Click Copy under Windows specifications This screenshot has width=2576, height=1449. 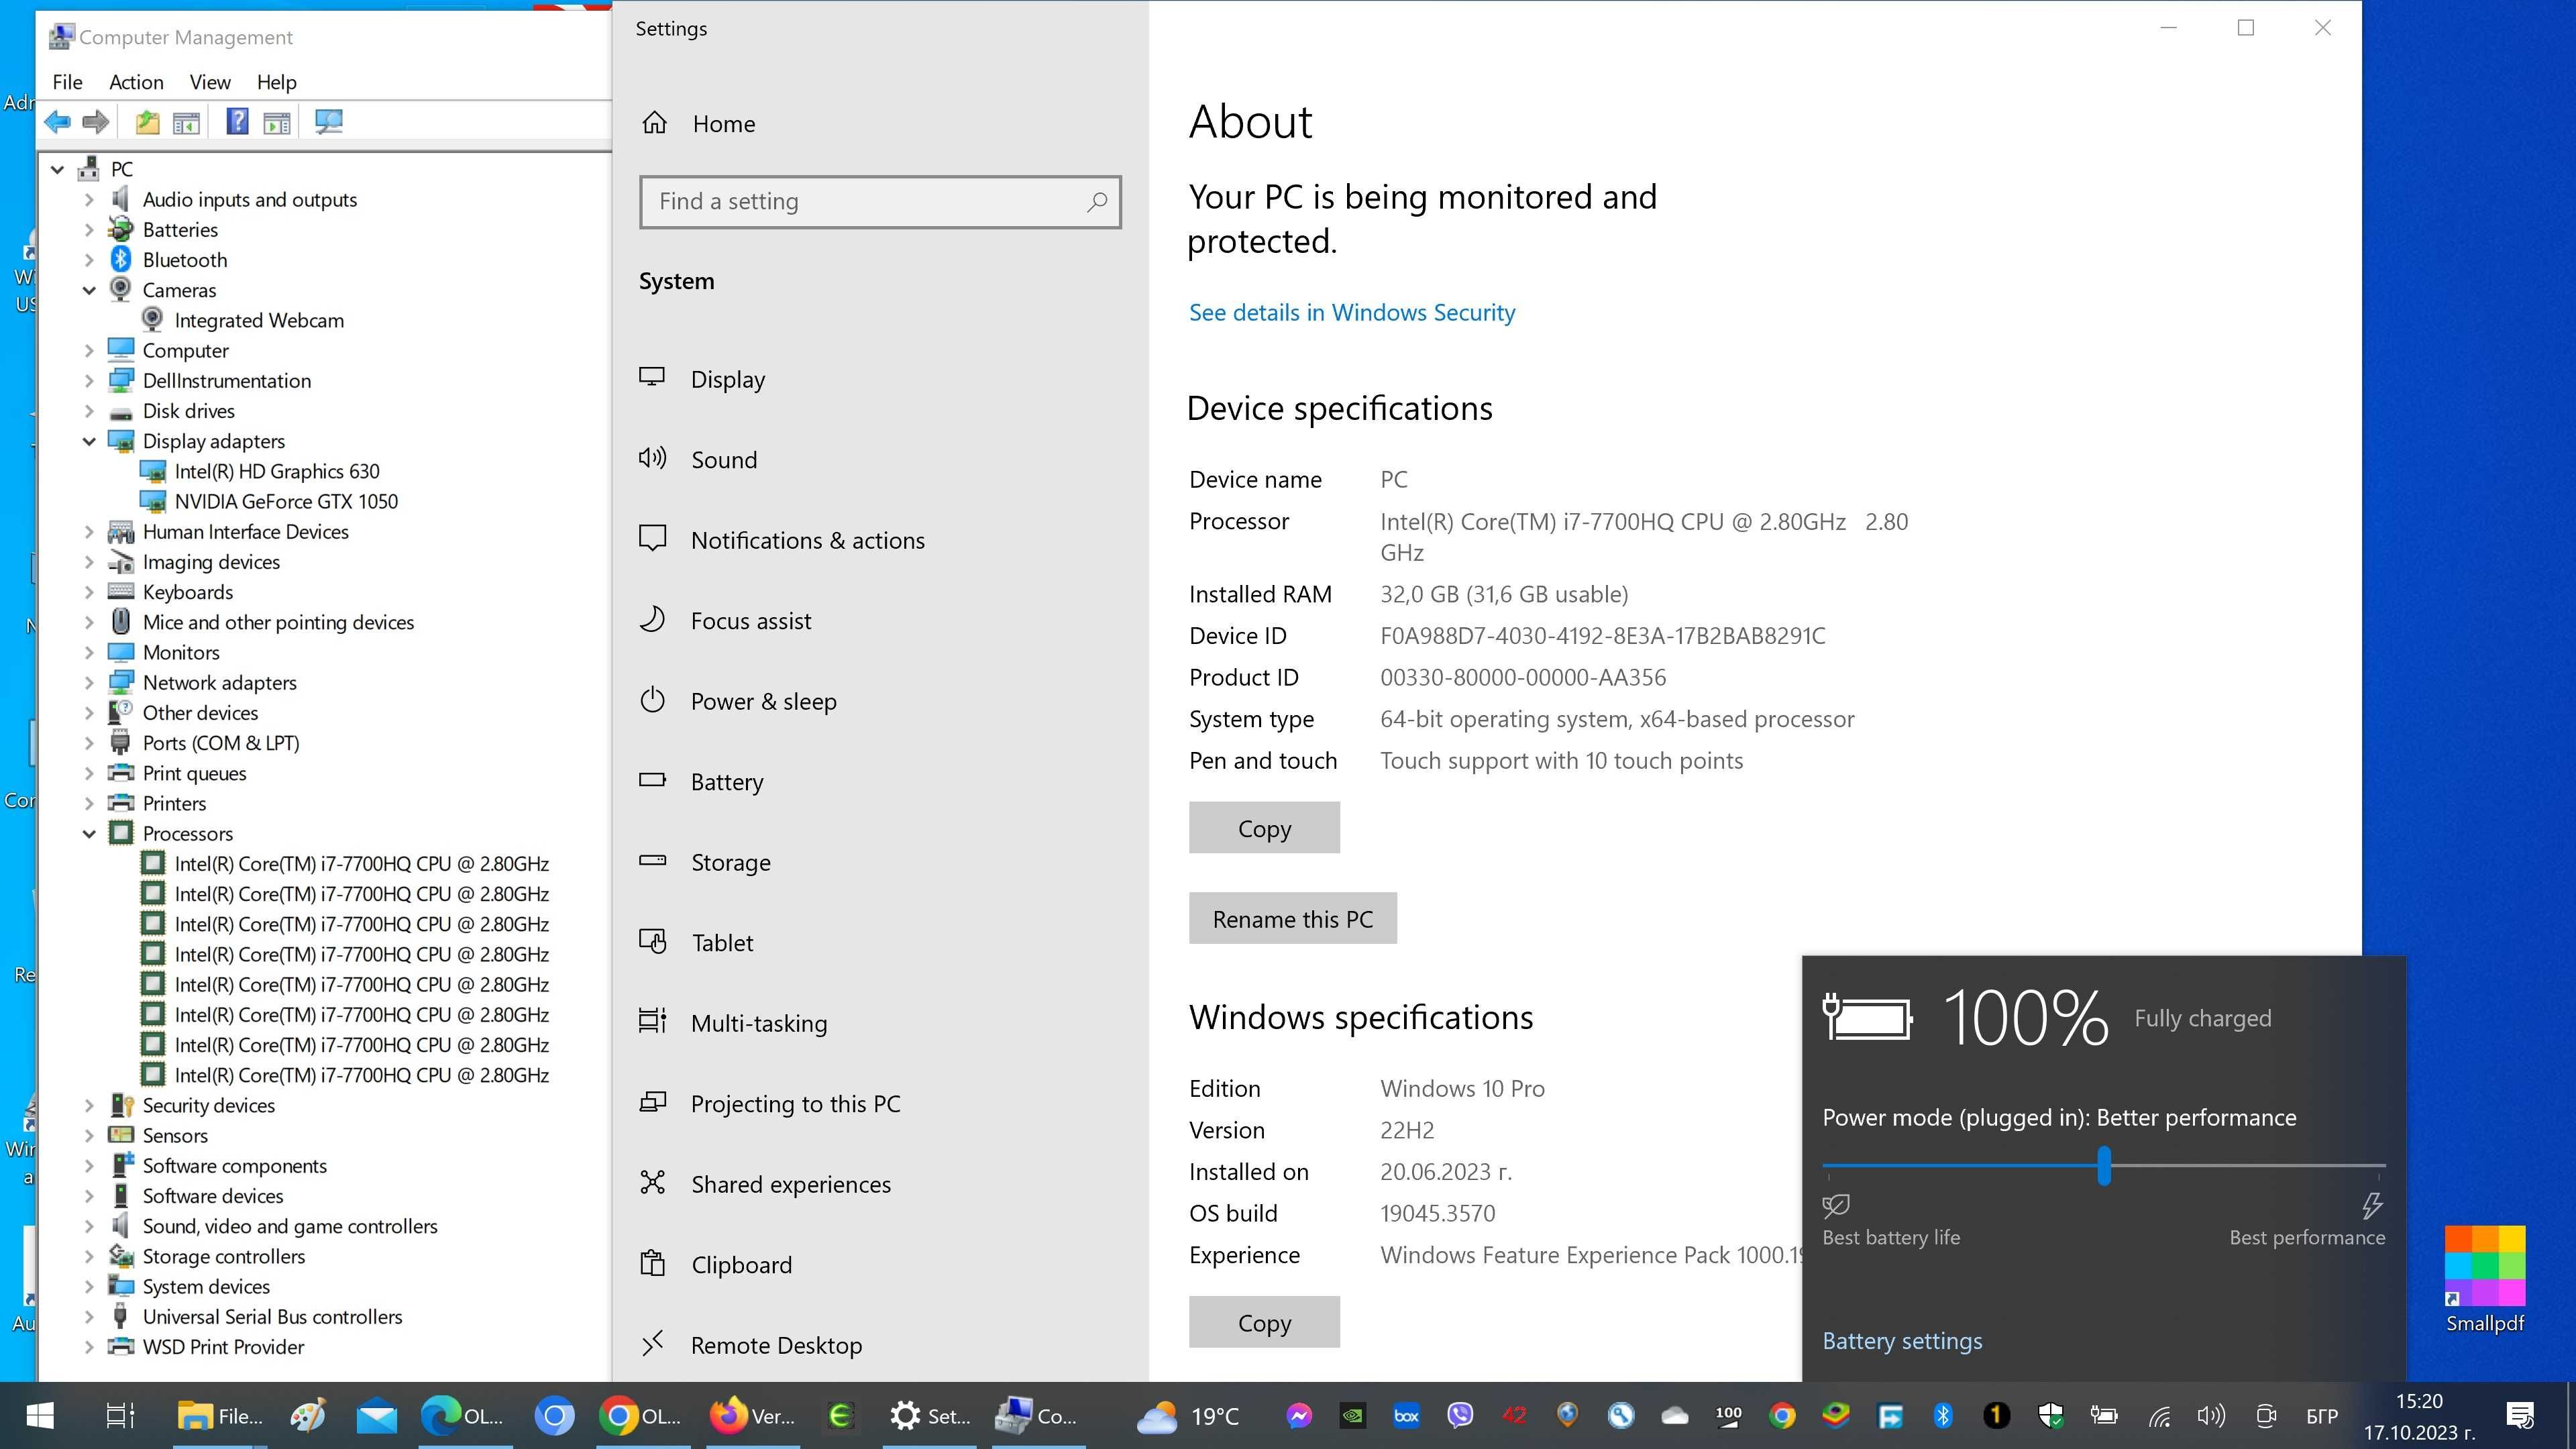tap(1264, 1322)
